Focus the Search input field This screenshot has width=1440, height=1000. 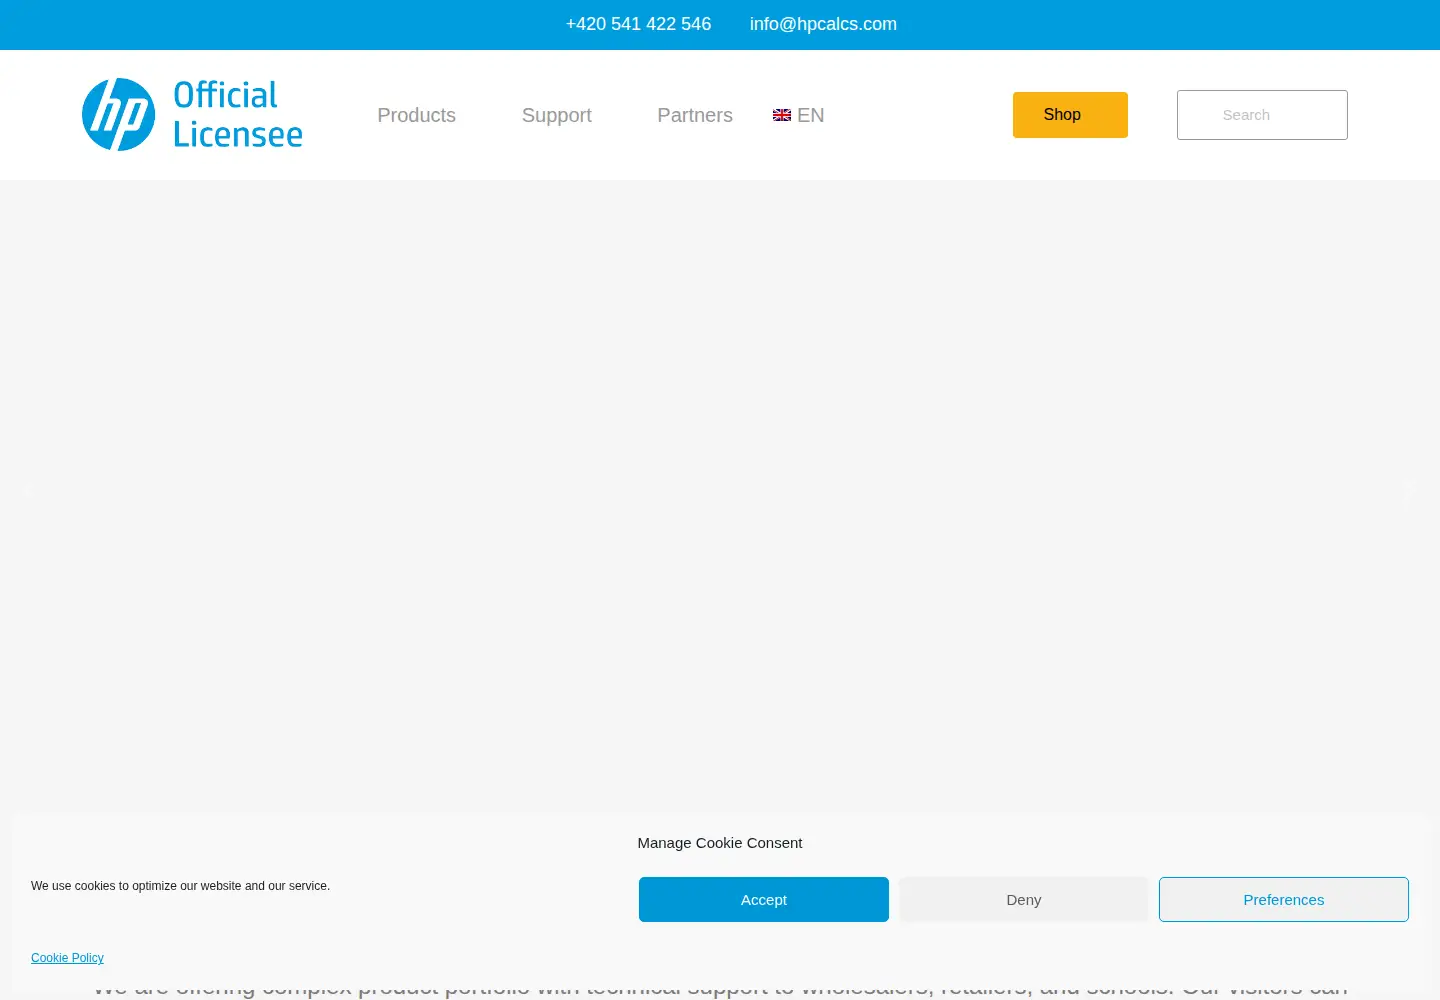pyautogui.click(x=1262, y=115)
